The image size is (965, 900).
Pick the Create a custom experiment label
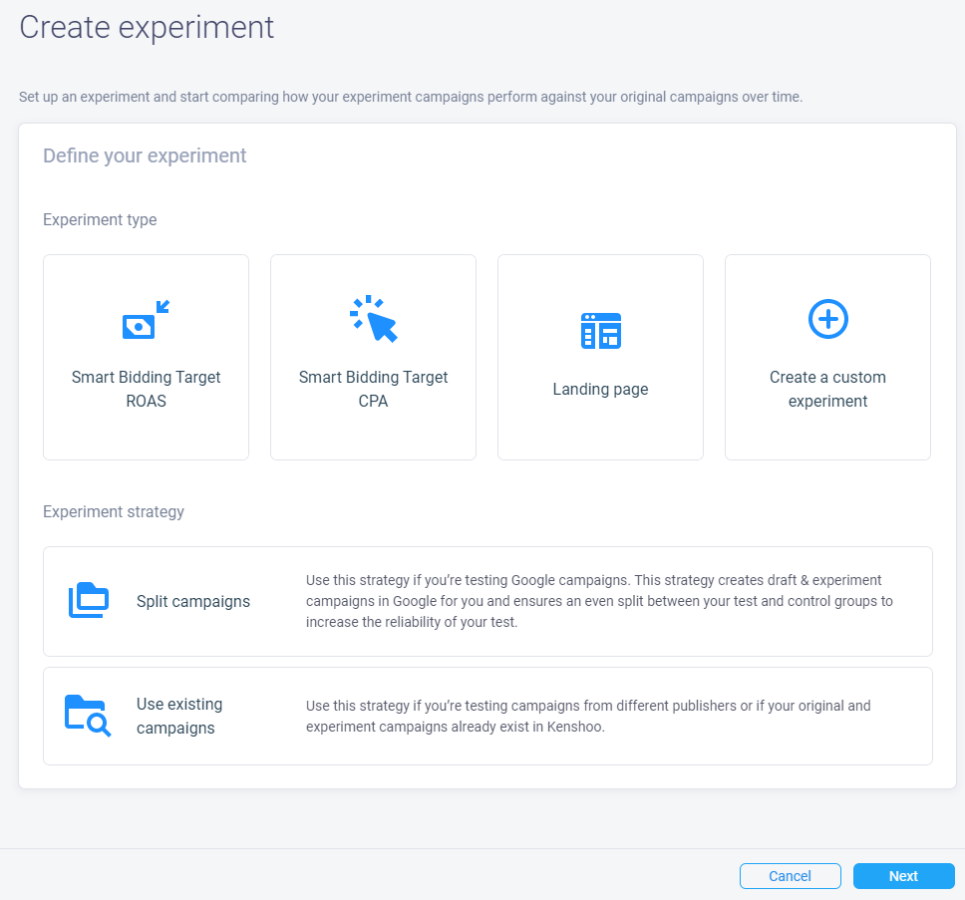click(828, 389)
